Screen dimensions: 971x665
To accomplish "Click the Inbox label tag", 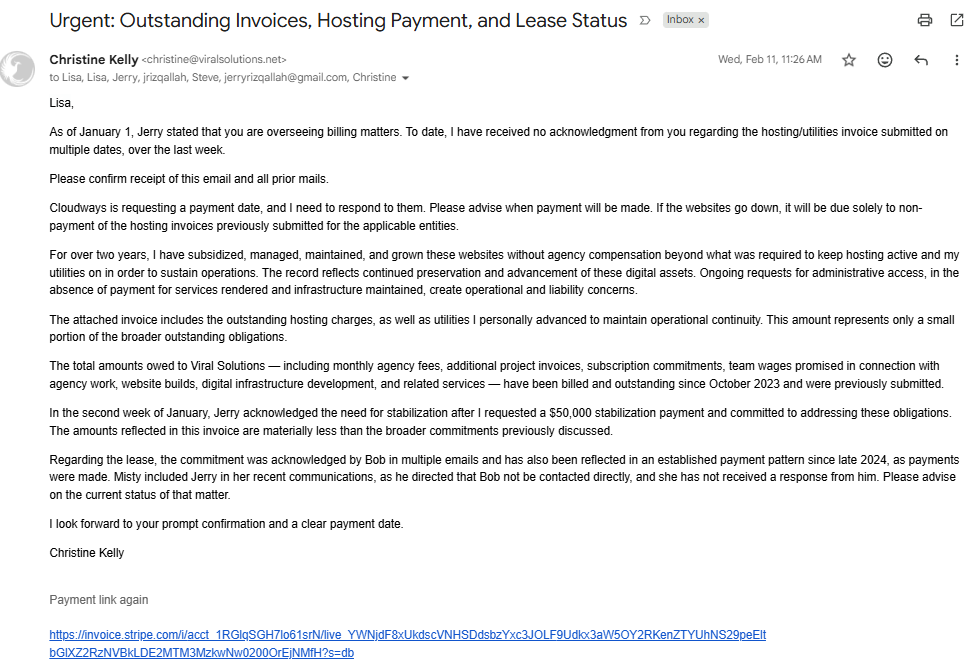I will click(680, 20).
